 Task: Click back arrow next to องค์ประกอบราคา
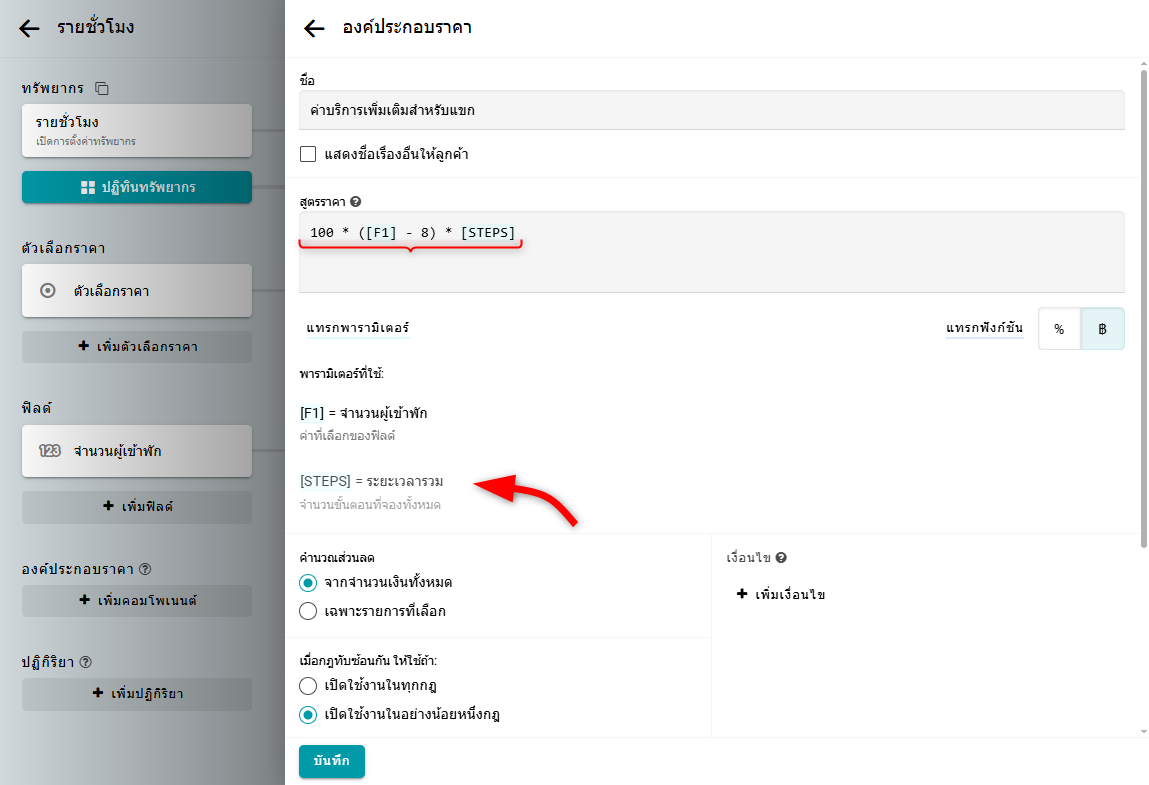pyautogui.click(x=314, y=28)
